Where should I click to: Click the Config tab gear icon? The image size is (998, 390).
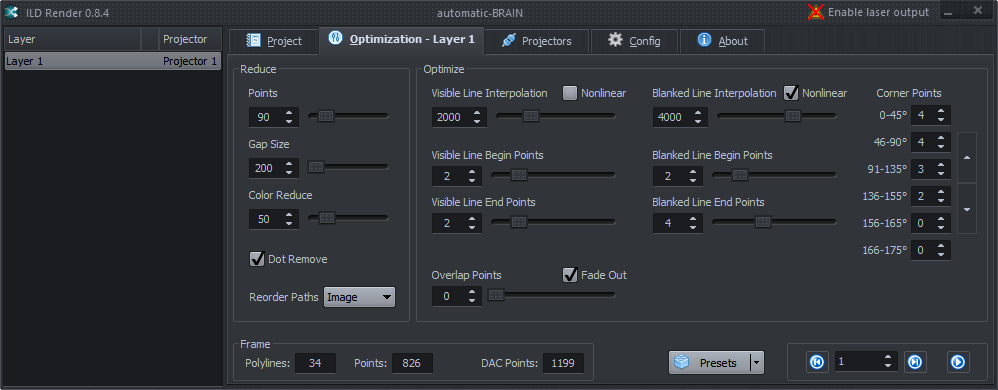pos(615,39)
